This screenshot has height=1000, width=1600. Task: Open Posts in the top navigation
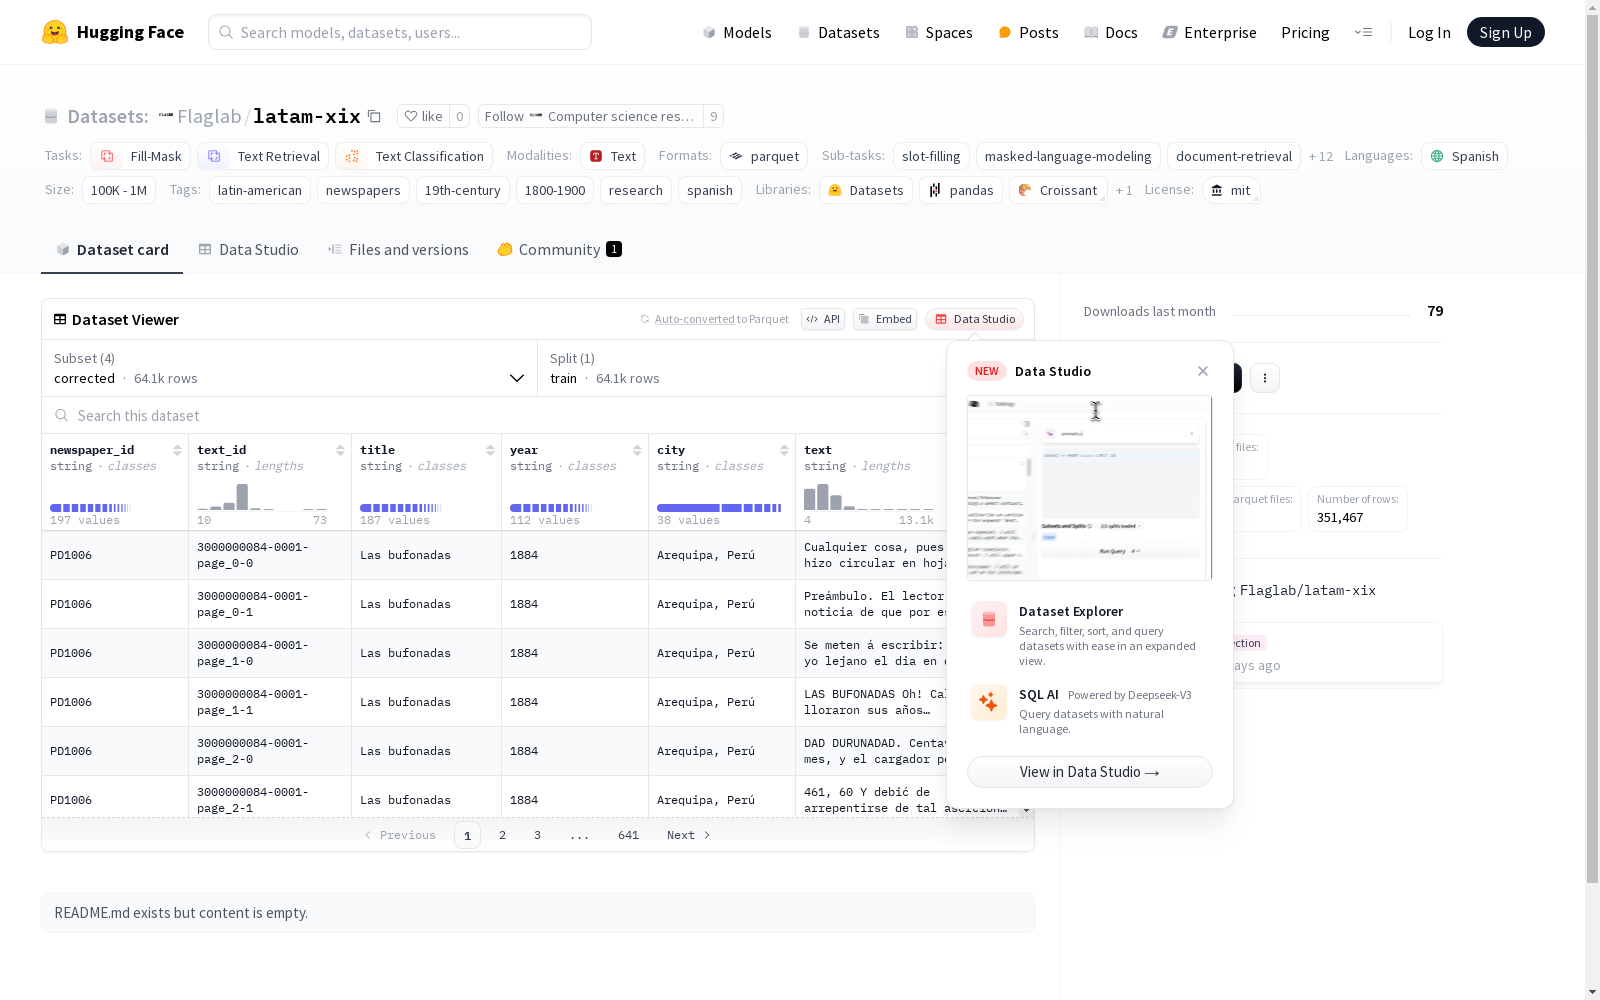(x=1028, y=32)
